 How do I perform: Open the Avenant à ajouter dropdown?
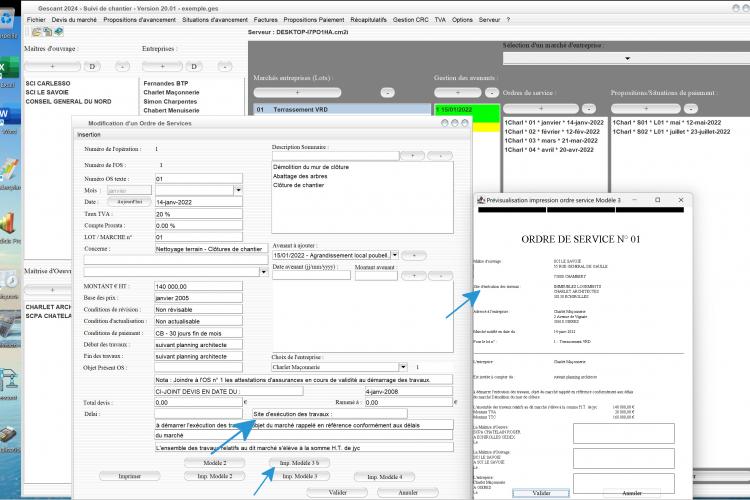[395, 256]
